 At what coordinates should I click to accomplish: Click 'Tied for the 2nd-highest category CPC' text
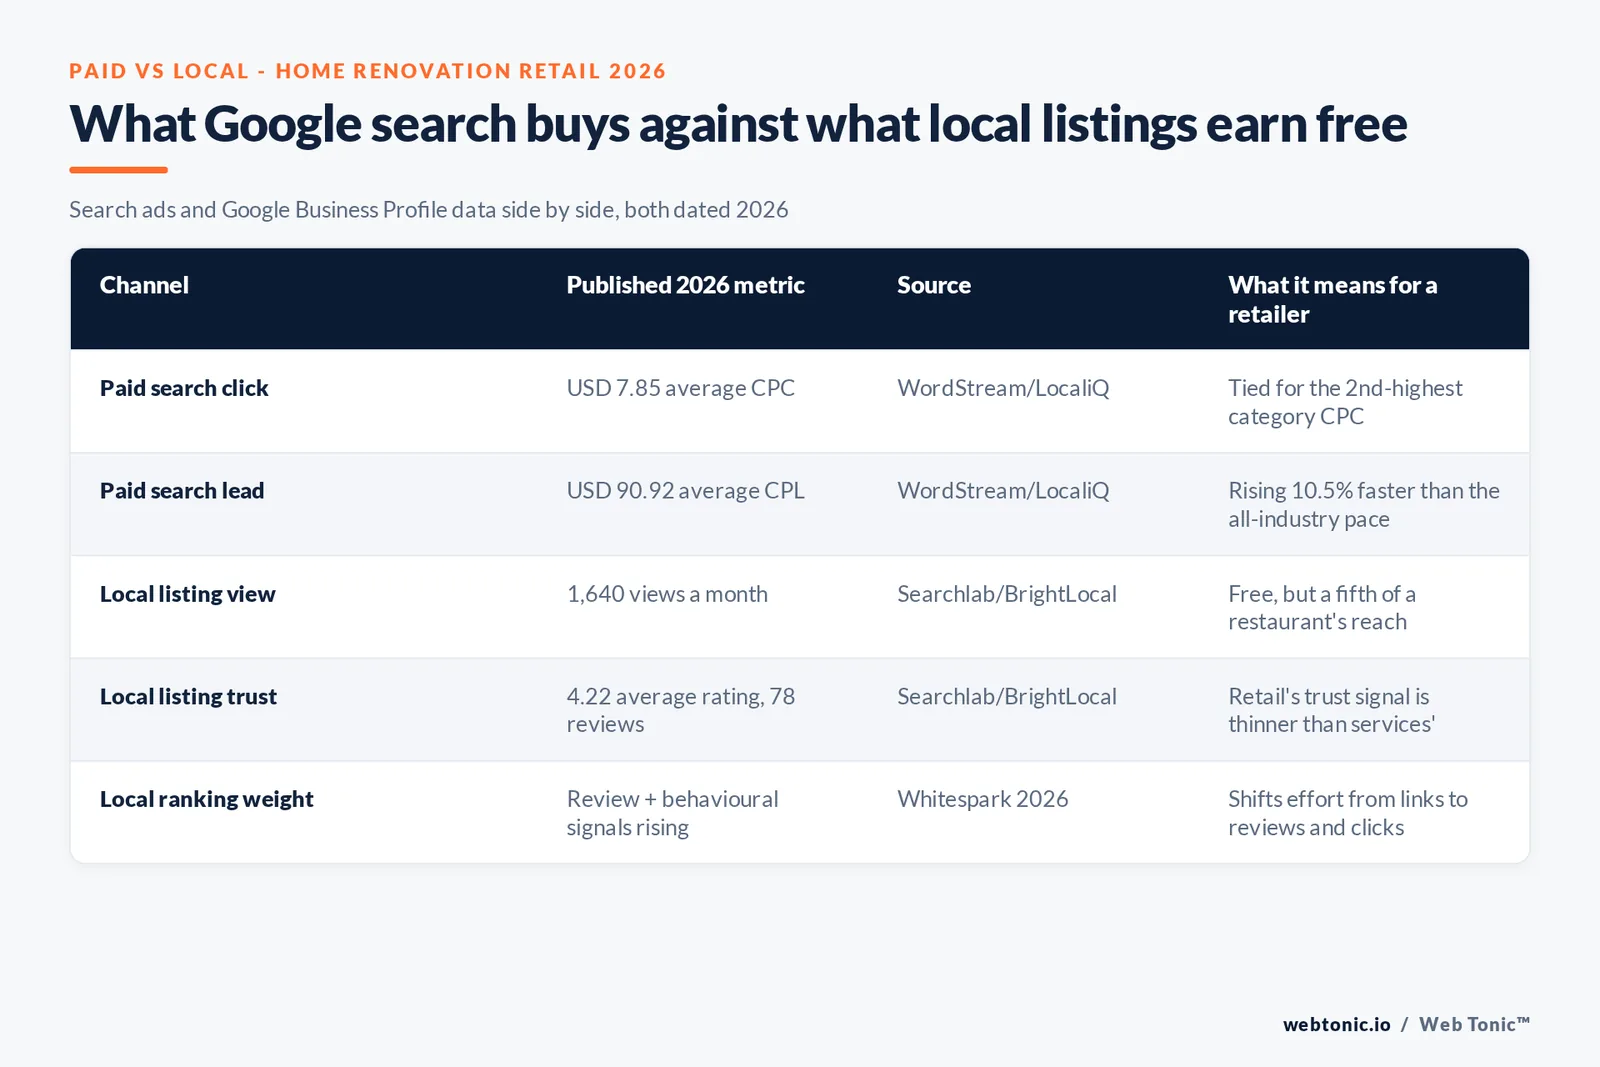pyautogui.click(x=1345, y=402)
